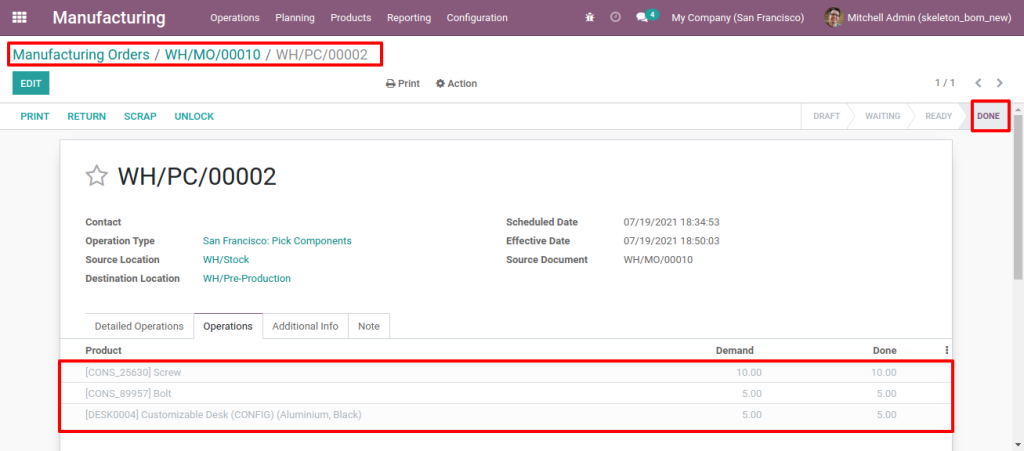The width and height of the screenshot is (1024, 451).
Task: Open column options kebab icon in table
Action: [946, 350]
